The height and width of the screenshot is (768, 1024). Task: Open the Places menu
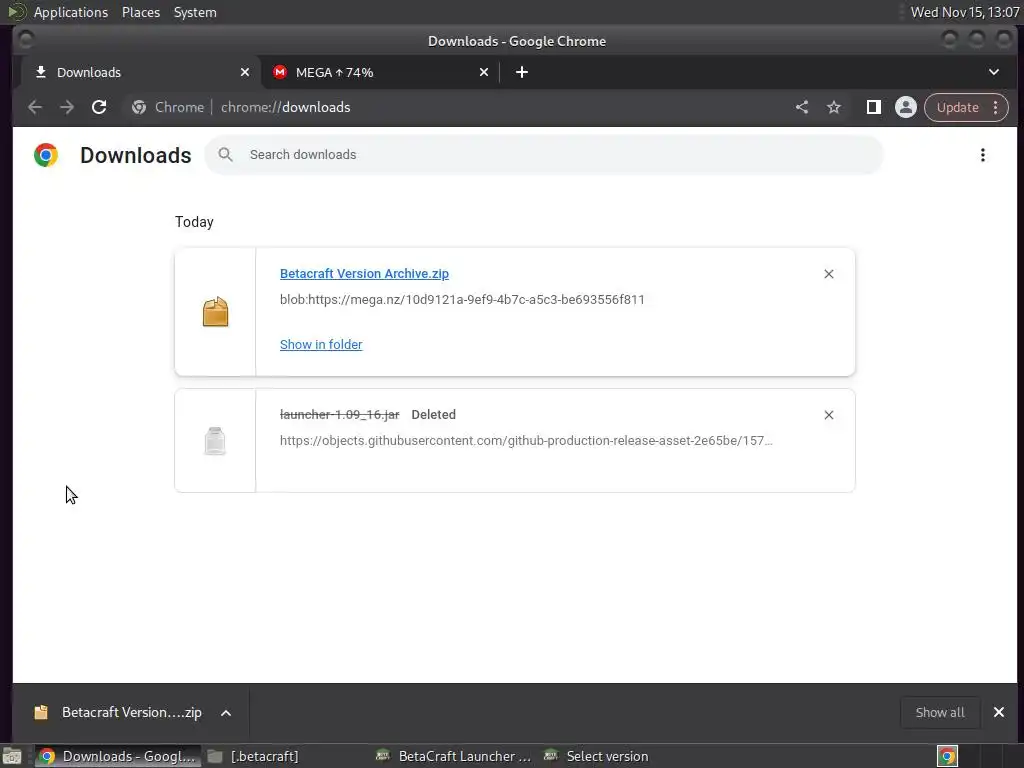pyautogui.click(x=141, y=12)
